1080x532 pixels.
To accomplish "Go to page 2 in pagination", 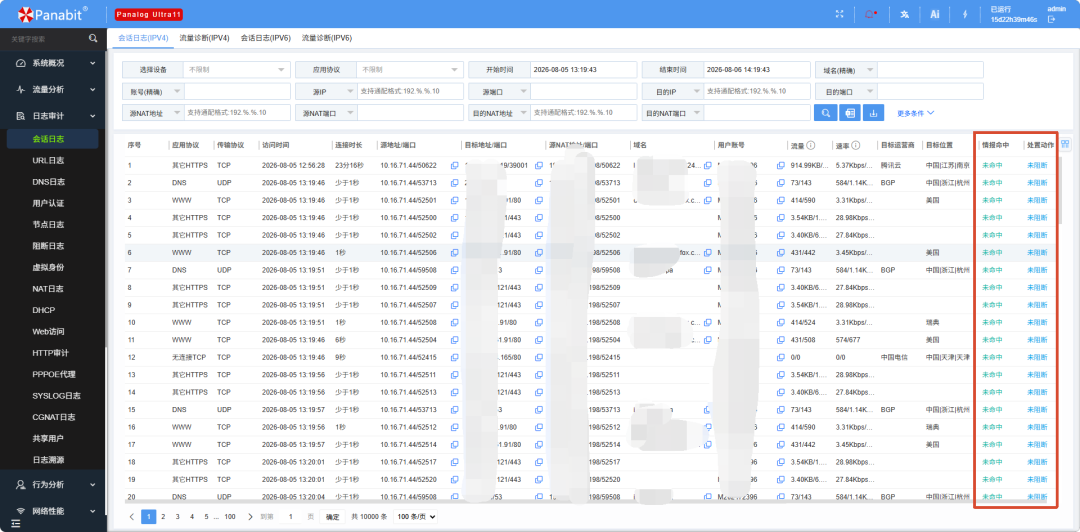I will [x=163, y=516].
